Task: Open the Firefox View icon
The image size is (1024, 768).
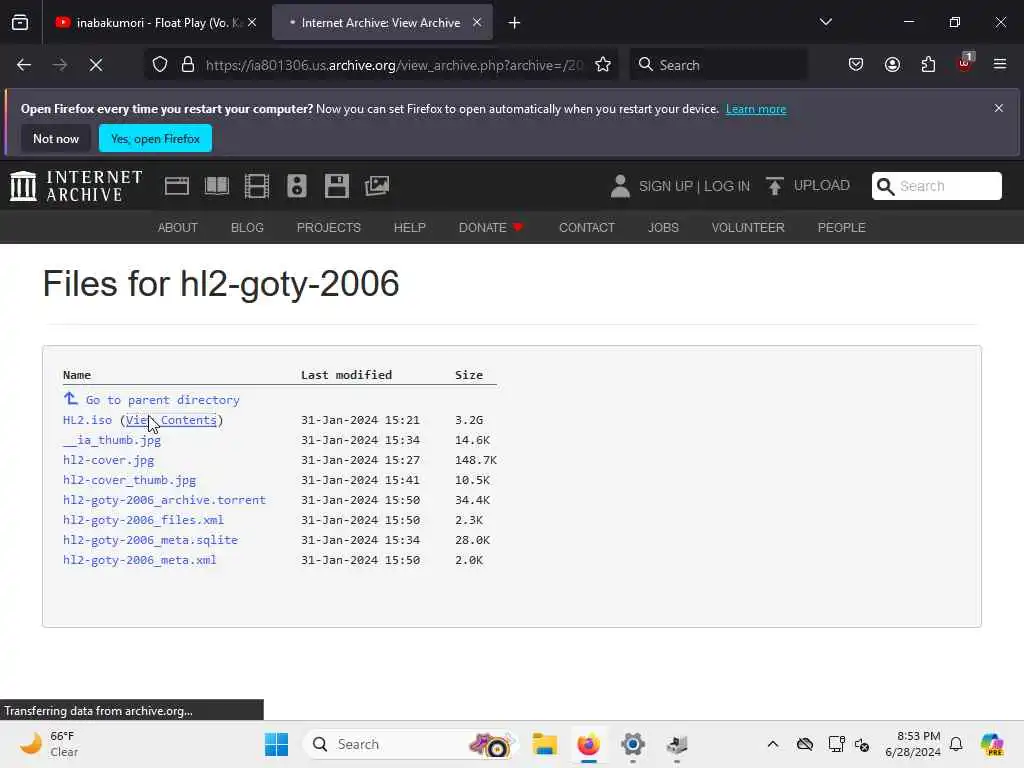Action: click(20, 23)
